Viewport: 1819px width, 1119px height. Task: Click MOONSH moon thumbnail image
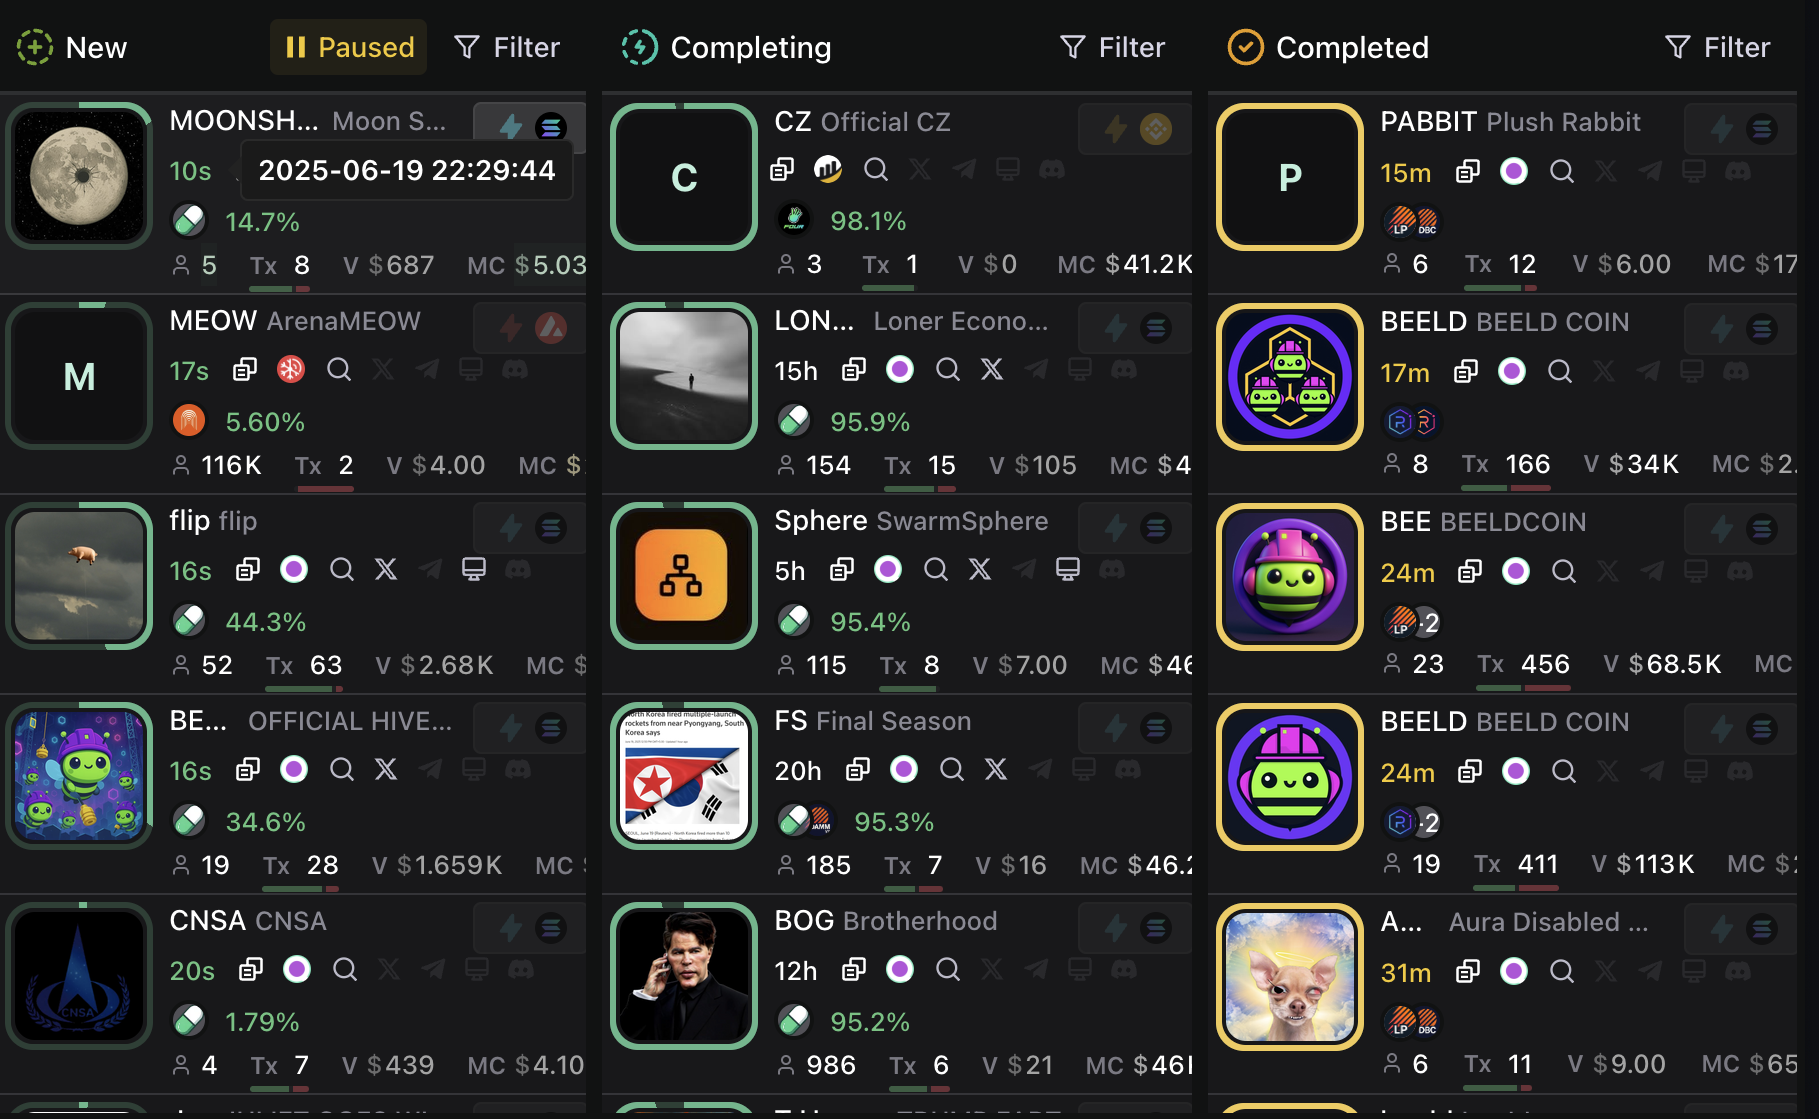pos(79,176)
